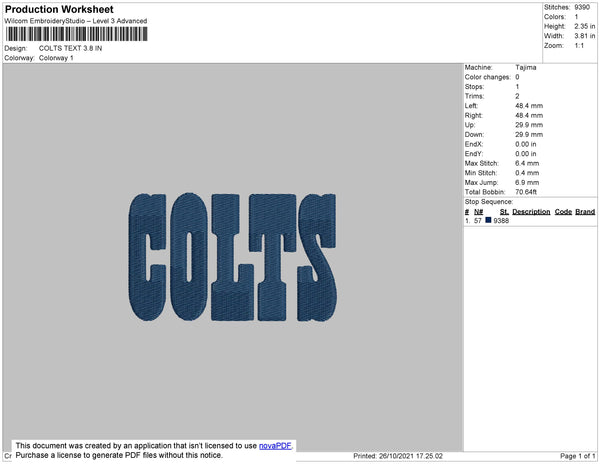Select the Production Worksheet title

click(59, 10)
